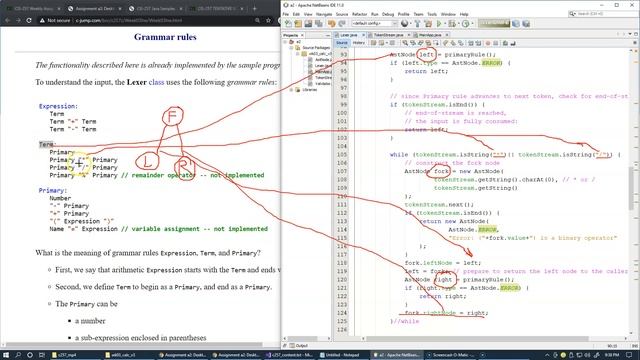Click the memory usage bar in toolbar
The width and height of the screenshot is (640, 360).
[494, 24]
